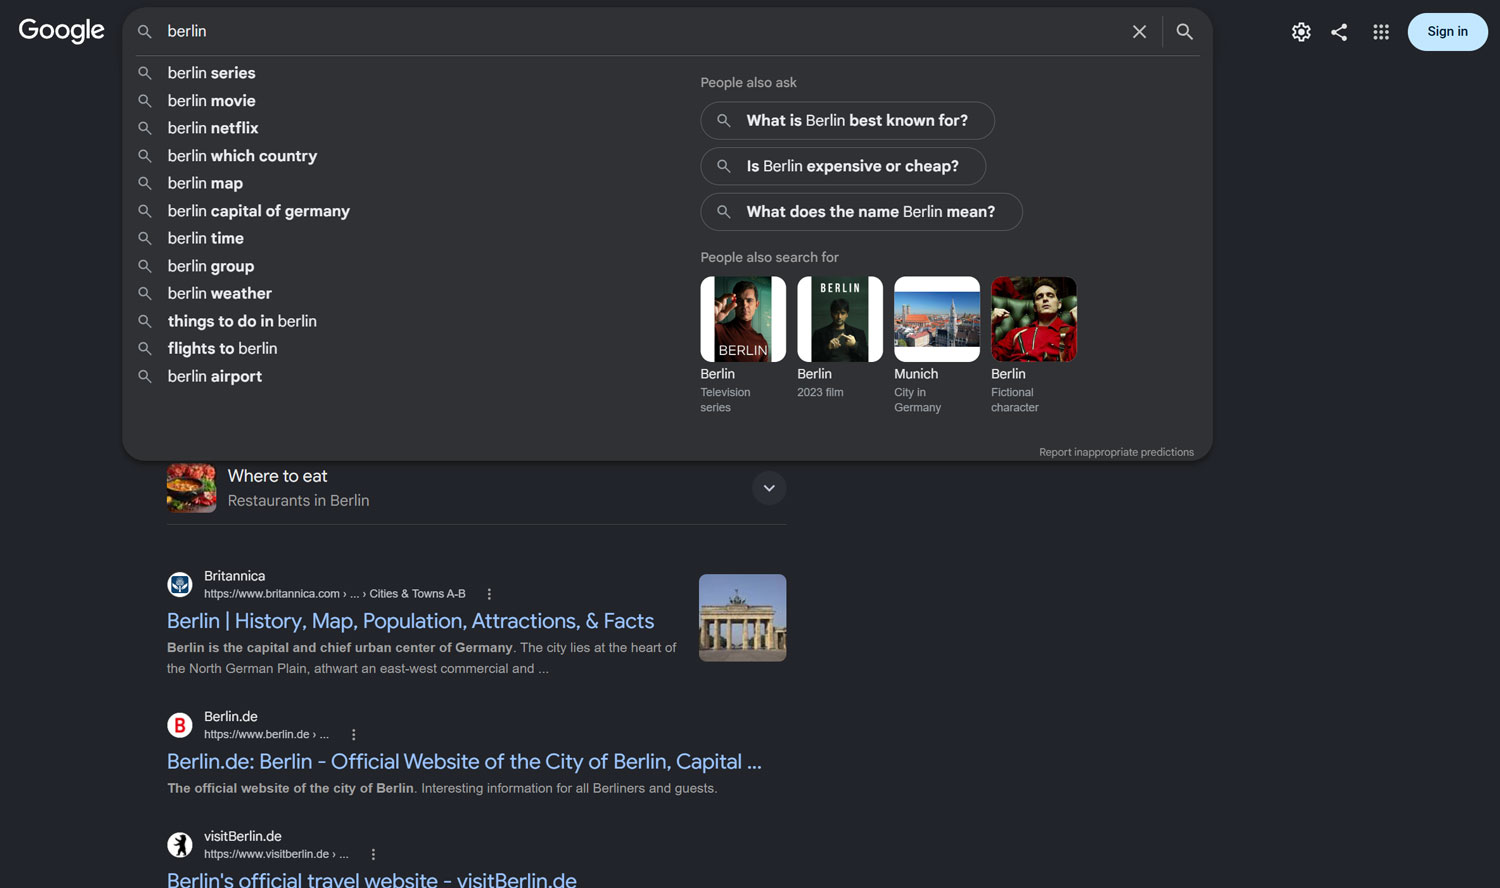
Task: Open Britannica 'Berlin | History, Map, Population' link
Action: 410,621
